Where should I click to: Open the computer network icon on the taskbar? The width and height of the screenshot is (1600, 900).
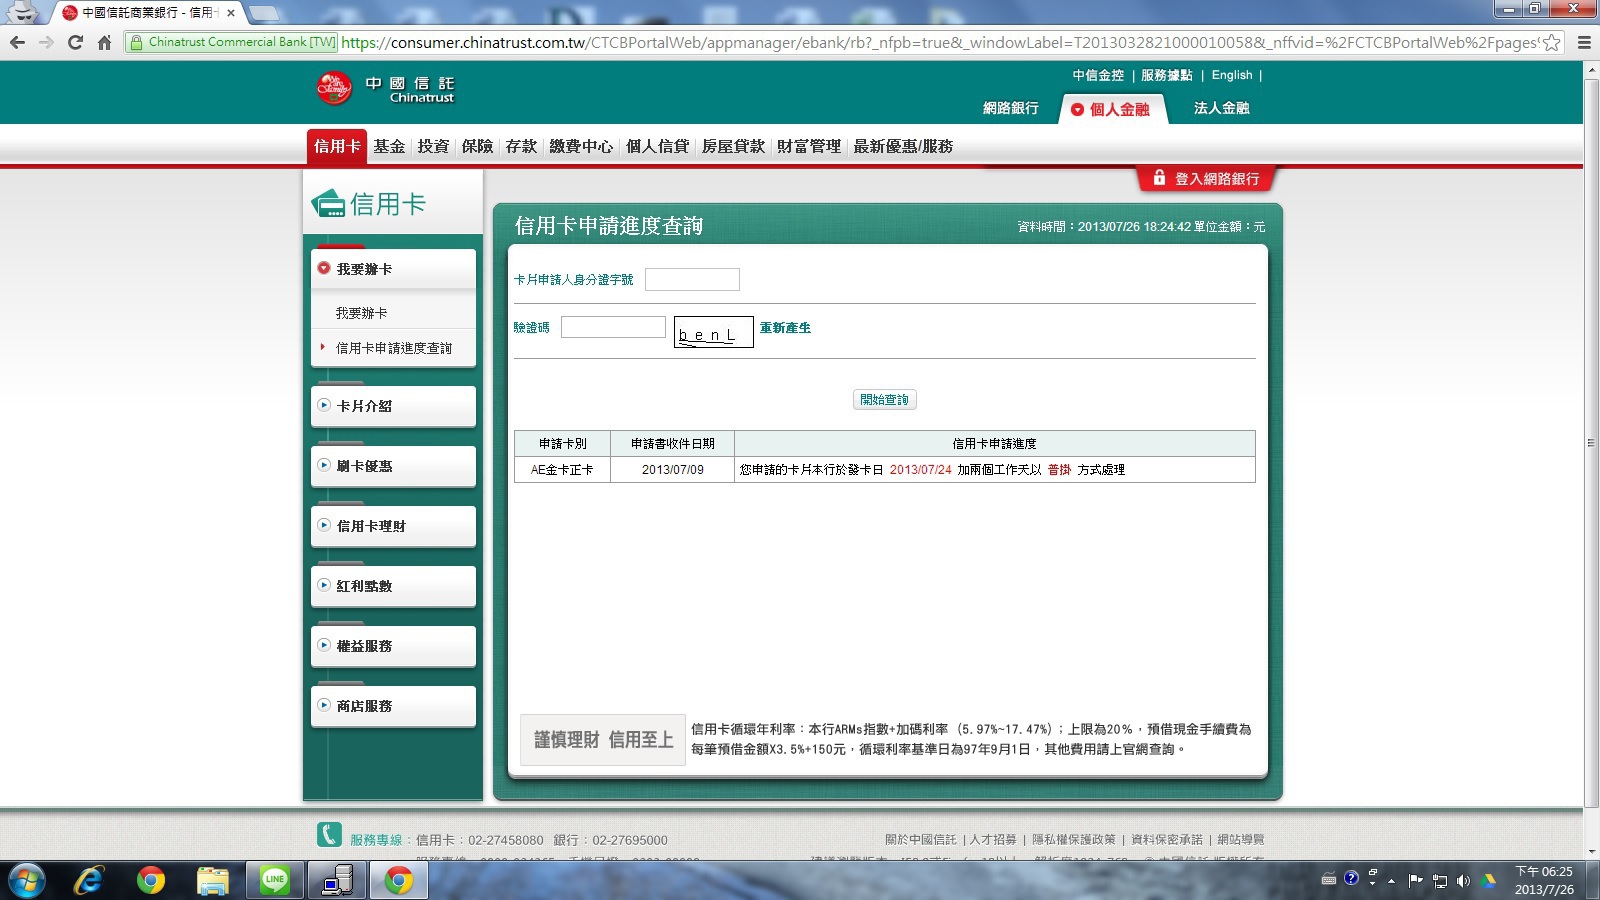(337, 881)
